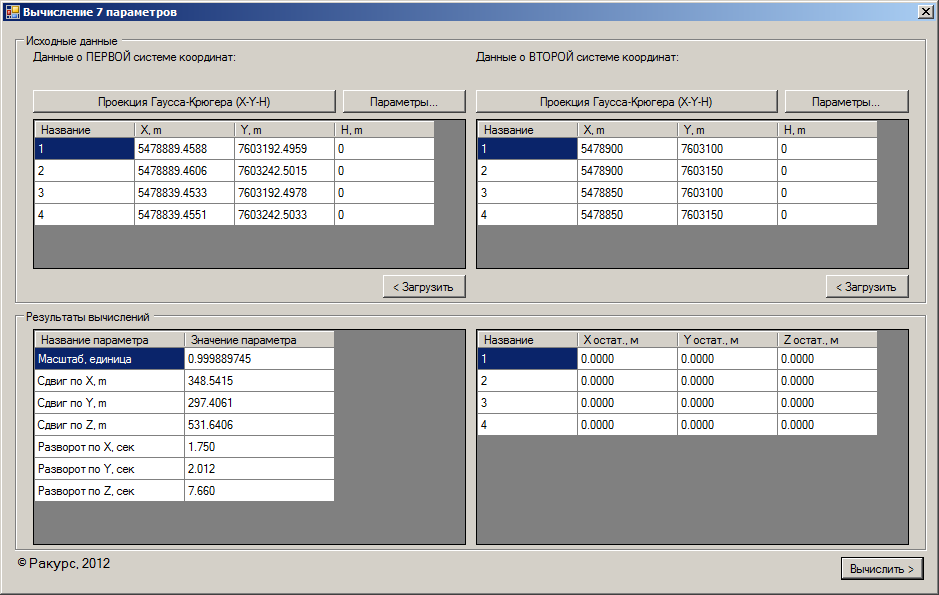
Task: Select Y cell 7603242.5015 in first table
Action: pyautogui.click(x=284, y=171)
